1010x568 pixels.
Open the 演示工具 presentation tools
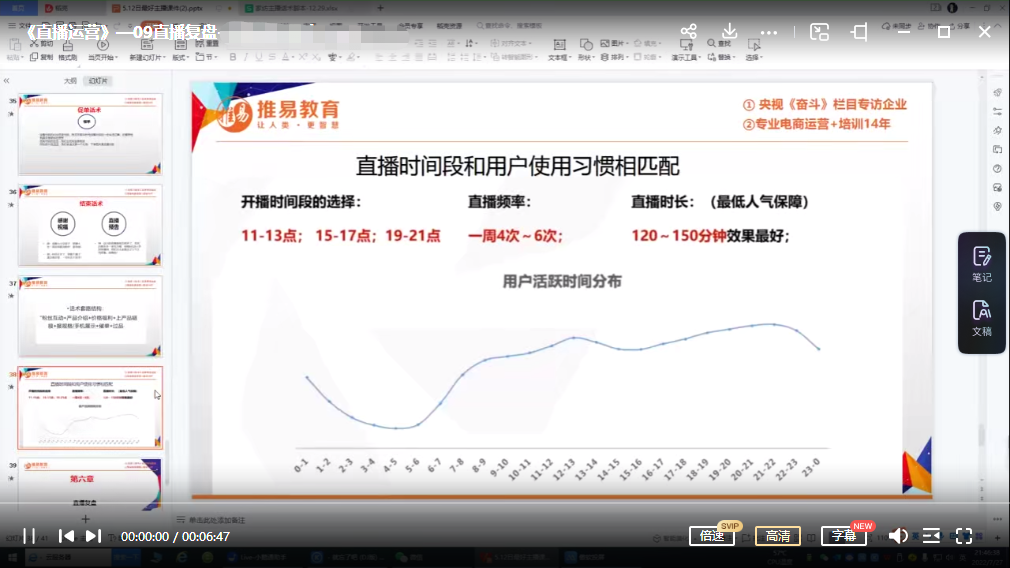686,50
